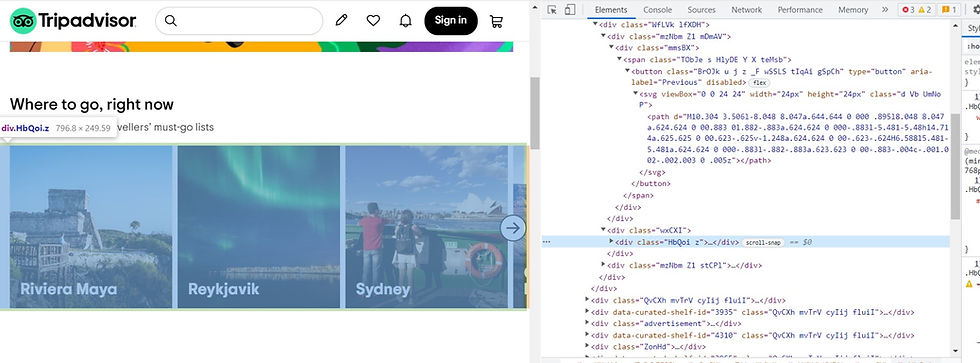The image size is (980, 363).
Task: Expand the shelf-id 3935 div node
Action: point(587,312)
